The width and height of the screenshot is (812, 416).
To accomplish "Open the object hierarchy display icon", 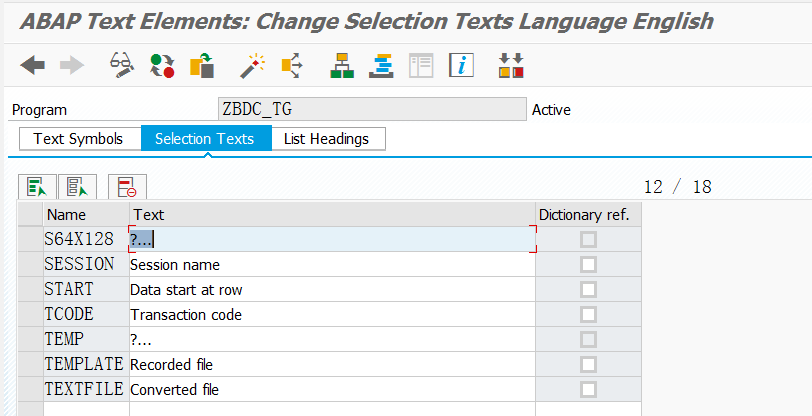I will coord(343,66).
